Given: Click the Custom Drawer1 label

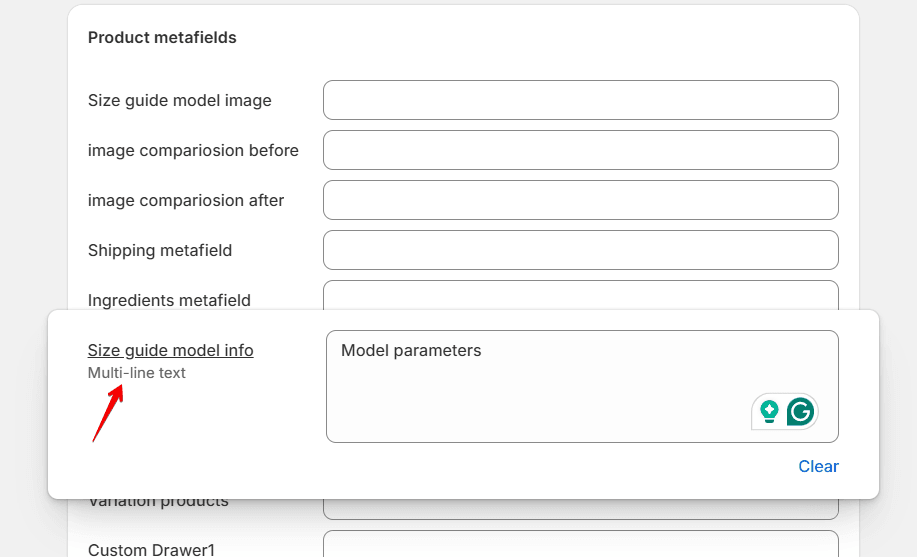Looking at the screenshot, I should (x=151, y=549).
